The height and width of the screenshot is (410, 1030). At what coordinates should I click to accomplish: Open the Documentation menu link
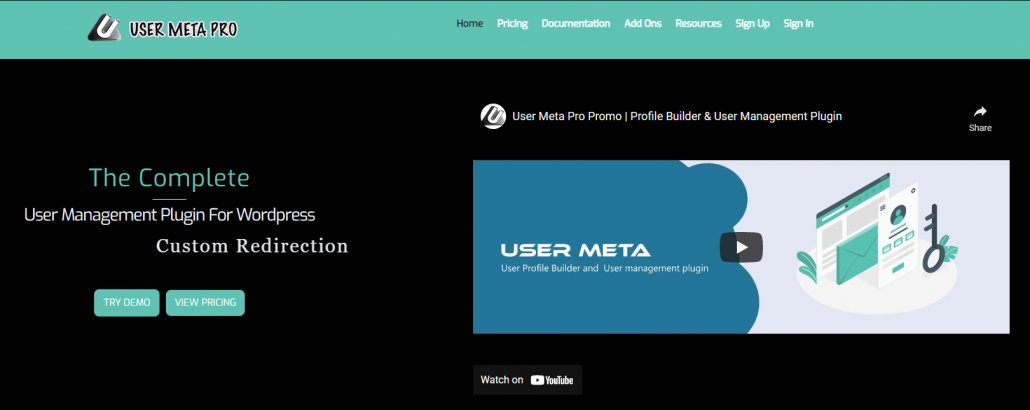575,24
